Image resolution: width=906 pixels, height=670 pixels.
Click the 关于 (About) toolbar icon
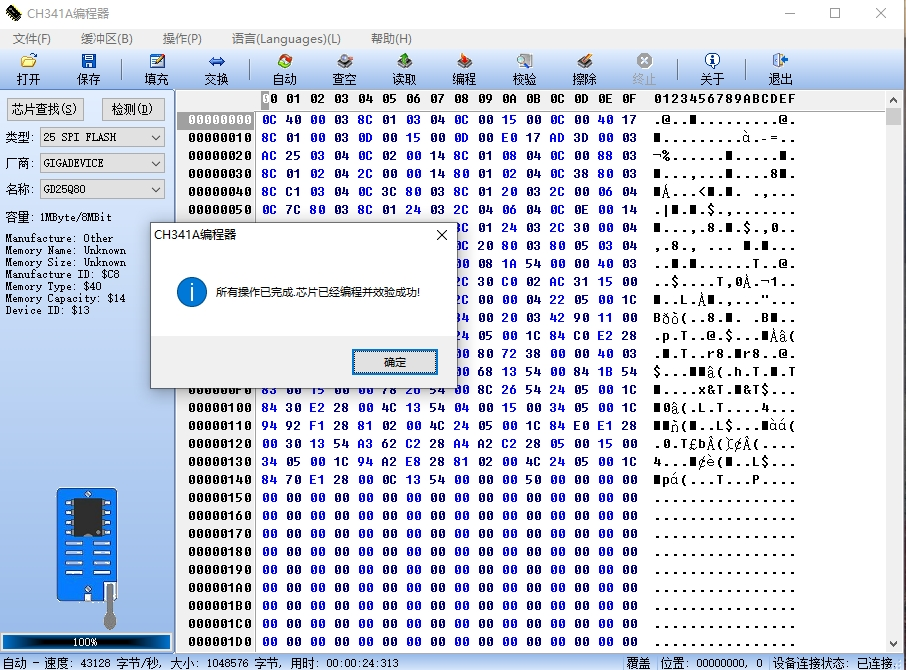click(x=712, y=69)
